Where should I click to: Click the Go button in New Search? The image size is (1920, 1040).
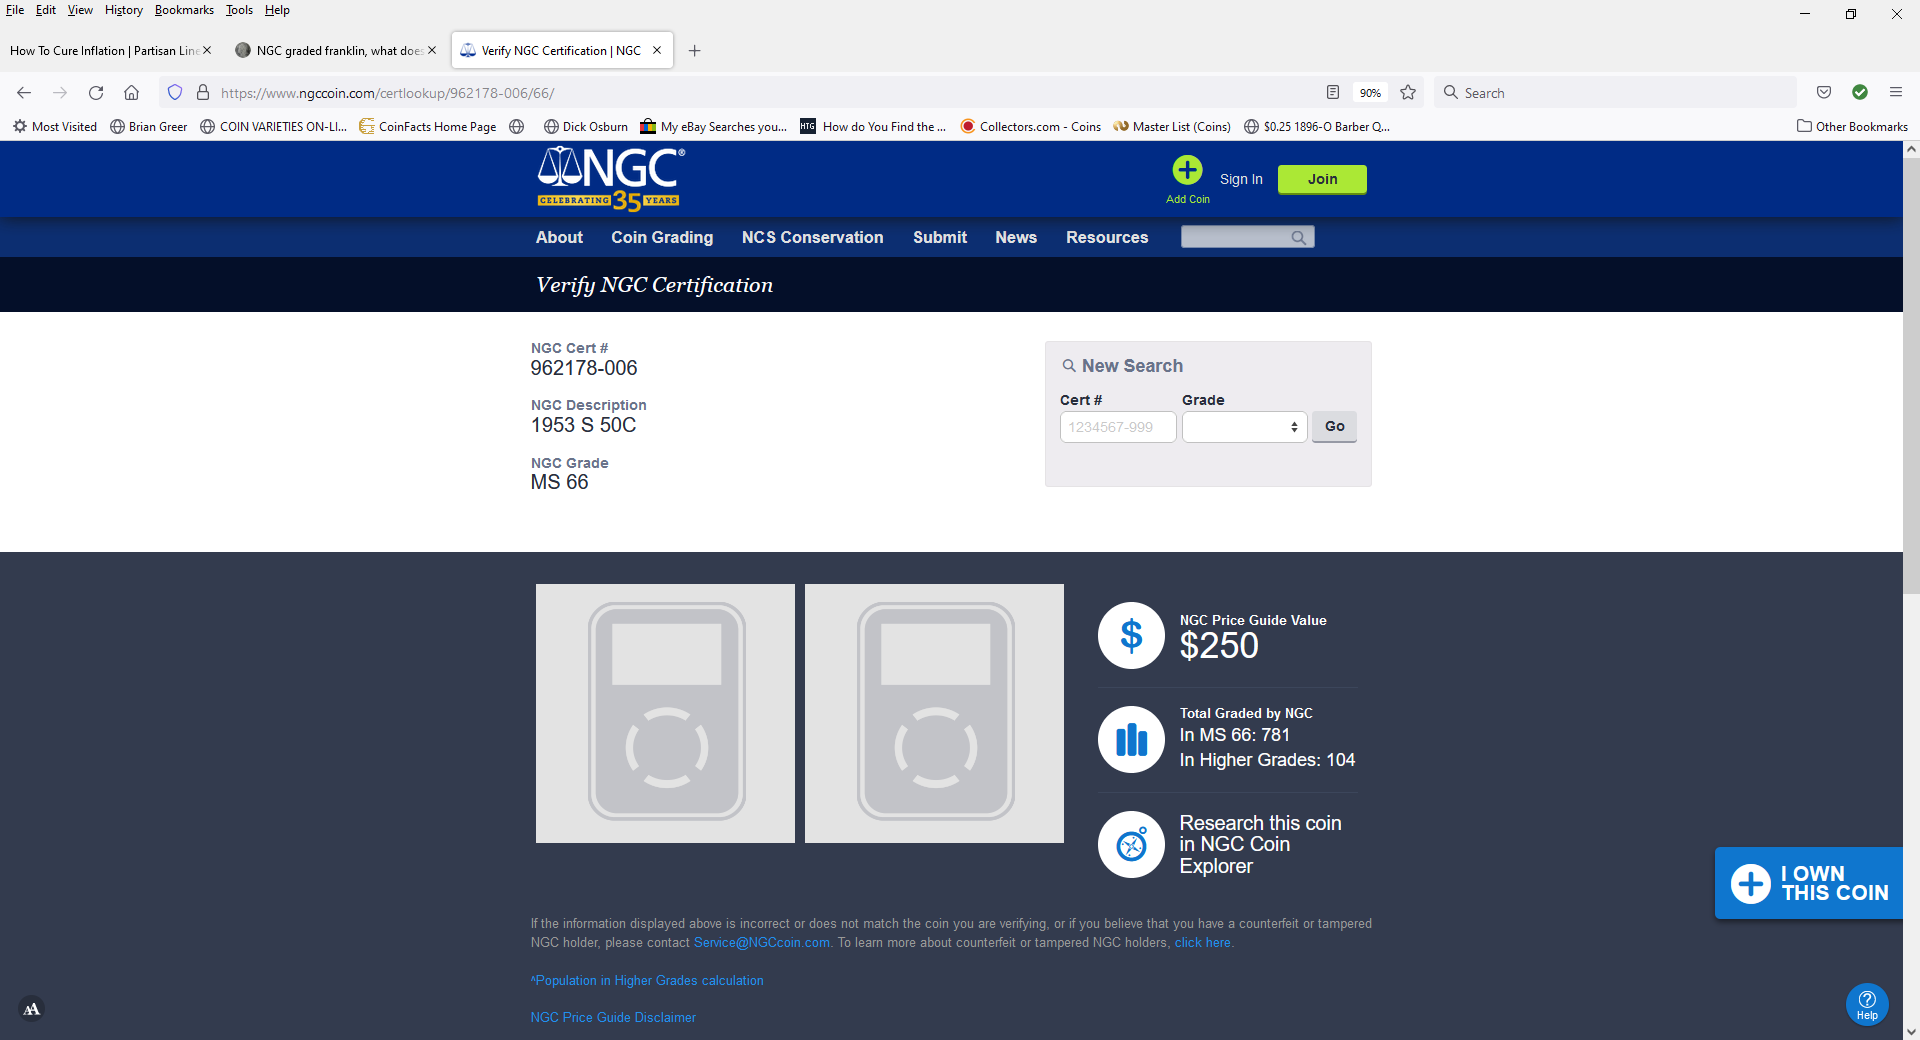tap(1334, 426)
